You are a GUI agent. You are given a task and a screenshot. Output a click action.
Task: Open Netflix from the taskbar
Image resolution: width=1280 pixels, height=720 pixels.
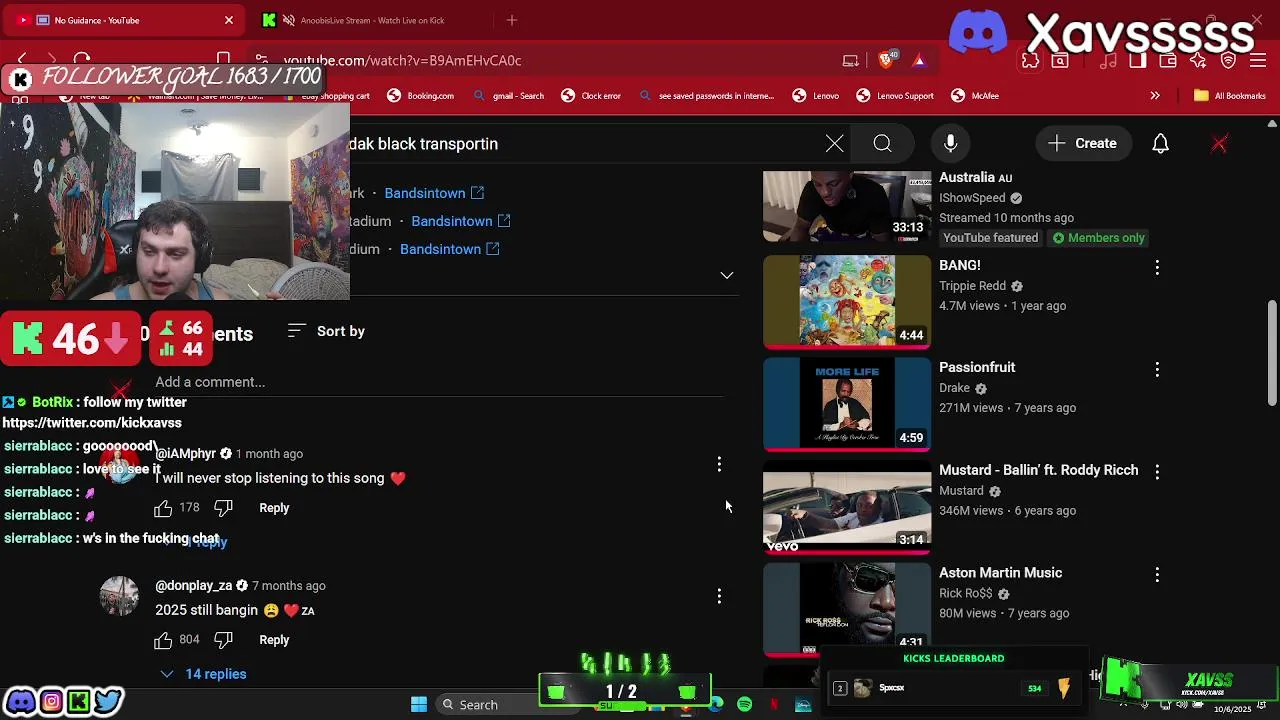pyautogui.click(x=774, y=705)
